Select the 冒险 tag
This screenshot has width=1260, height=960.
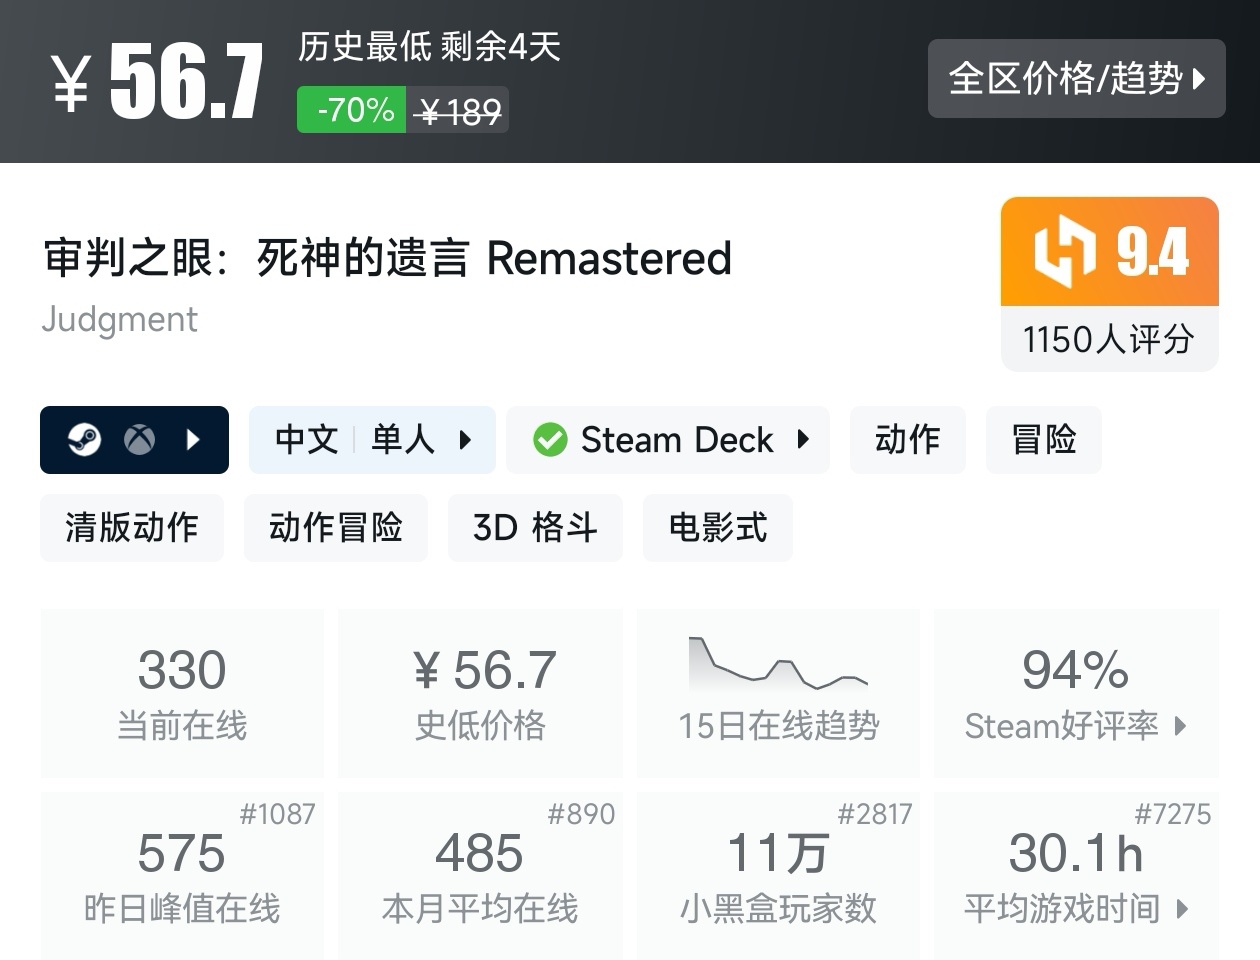[x=1043, y=439]
